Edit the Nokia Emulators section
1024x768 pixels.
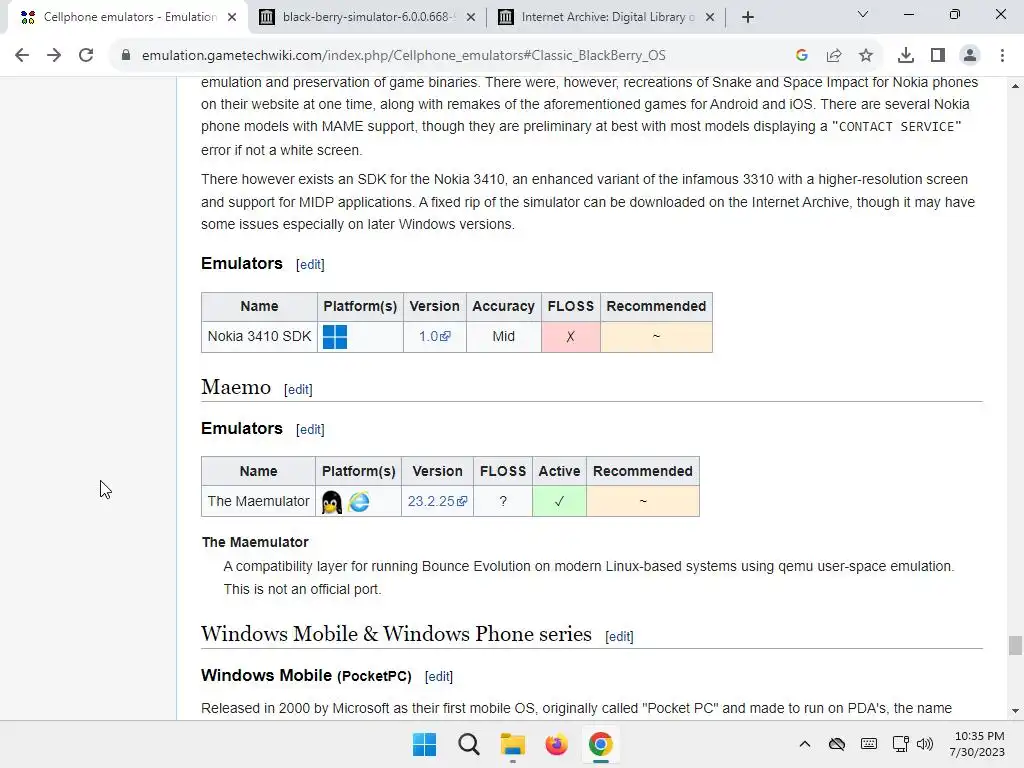tap(310, 264)
